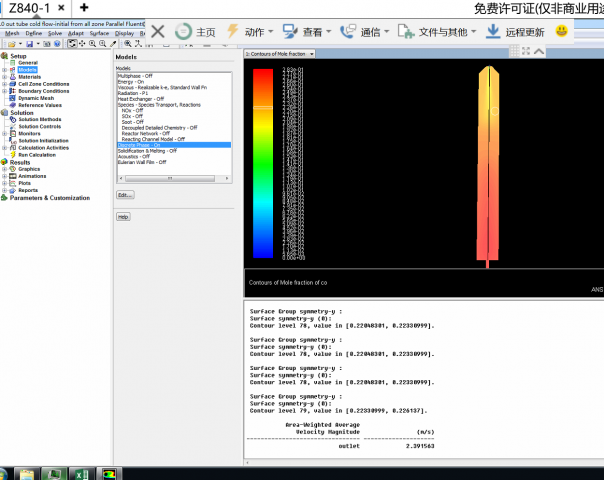Expand the Graphics tree node
The height and width of the screenshot is (480, 604).
4,169
